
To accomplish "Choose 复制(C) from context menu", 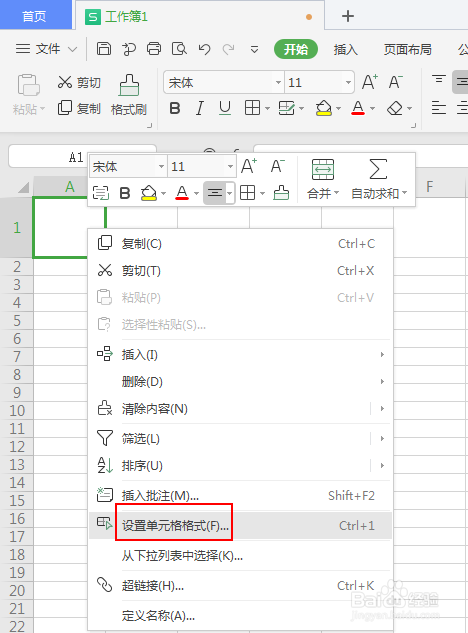I will (240, 243).
